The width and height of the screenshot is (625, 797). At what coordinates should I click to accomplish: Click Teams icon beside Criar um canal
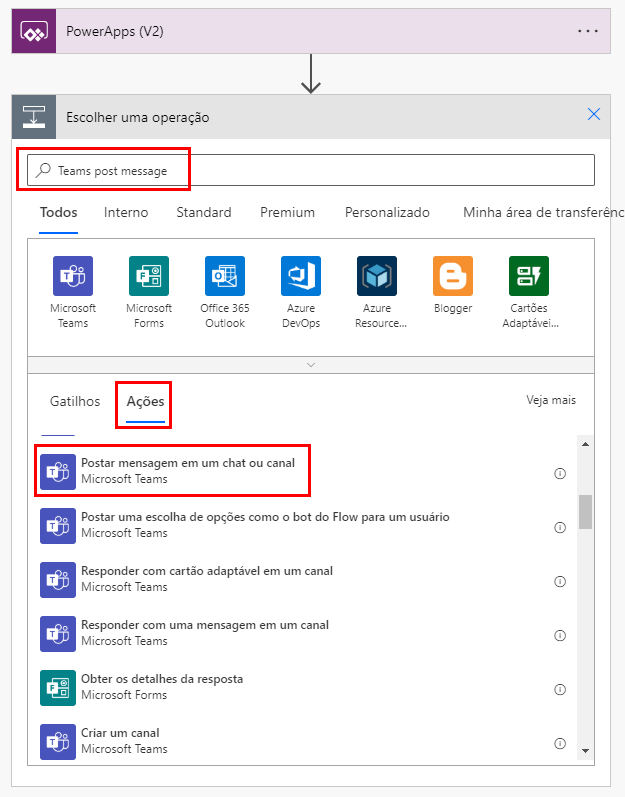click(58, 742)
